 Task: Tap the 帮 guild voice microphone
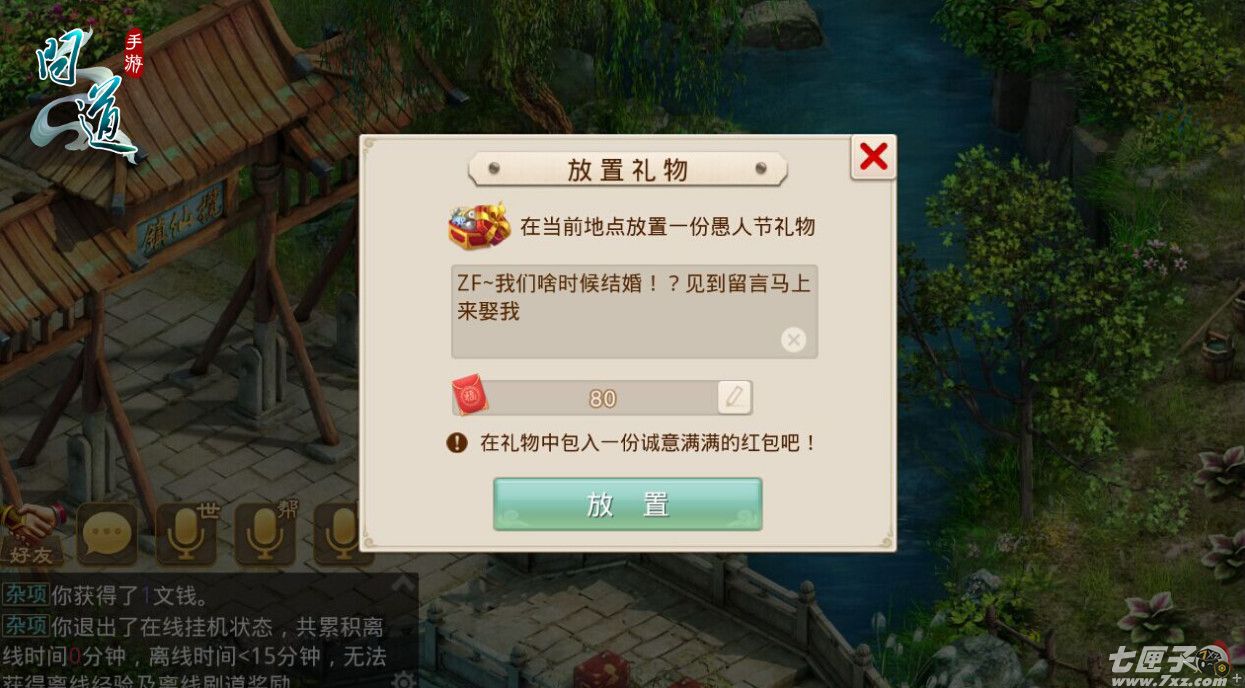tap(265, 534)
